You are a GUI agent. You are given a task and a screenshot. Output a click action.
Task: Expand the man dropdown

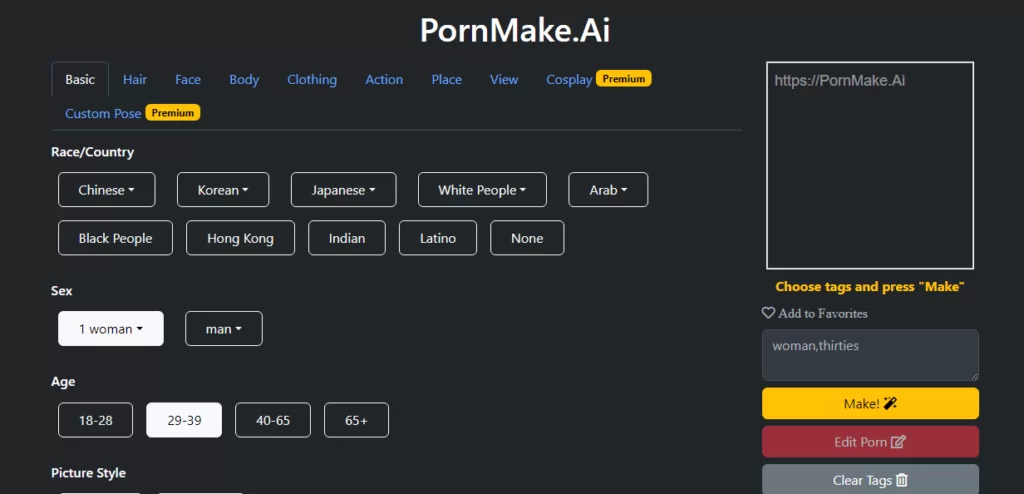coord(224,329)
